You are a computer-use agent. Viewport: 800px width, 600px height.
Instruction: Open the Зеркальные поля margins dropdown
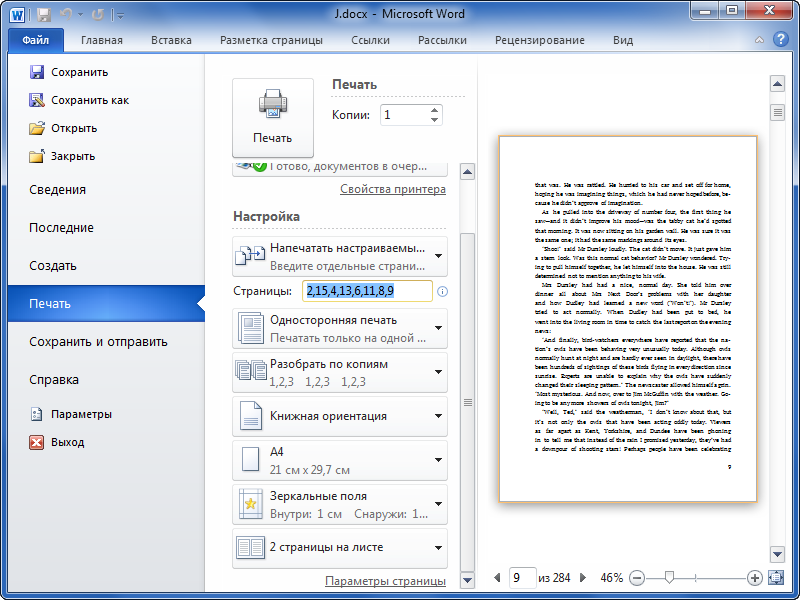[x=438, y=504]
